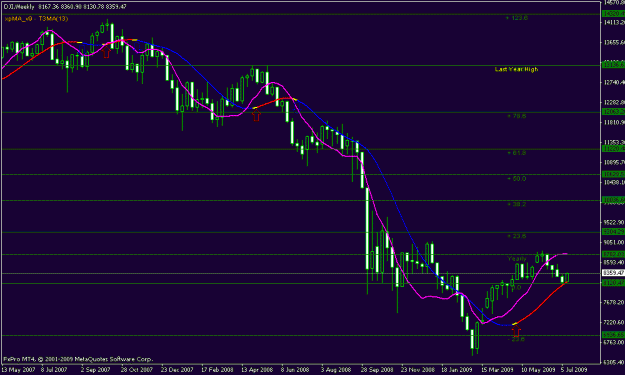The height and width of the screenshot is (375, 625).
Task: Click the price scale value 9051.00
Action: point(614,242)
